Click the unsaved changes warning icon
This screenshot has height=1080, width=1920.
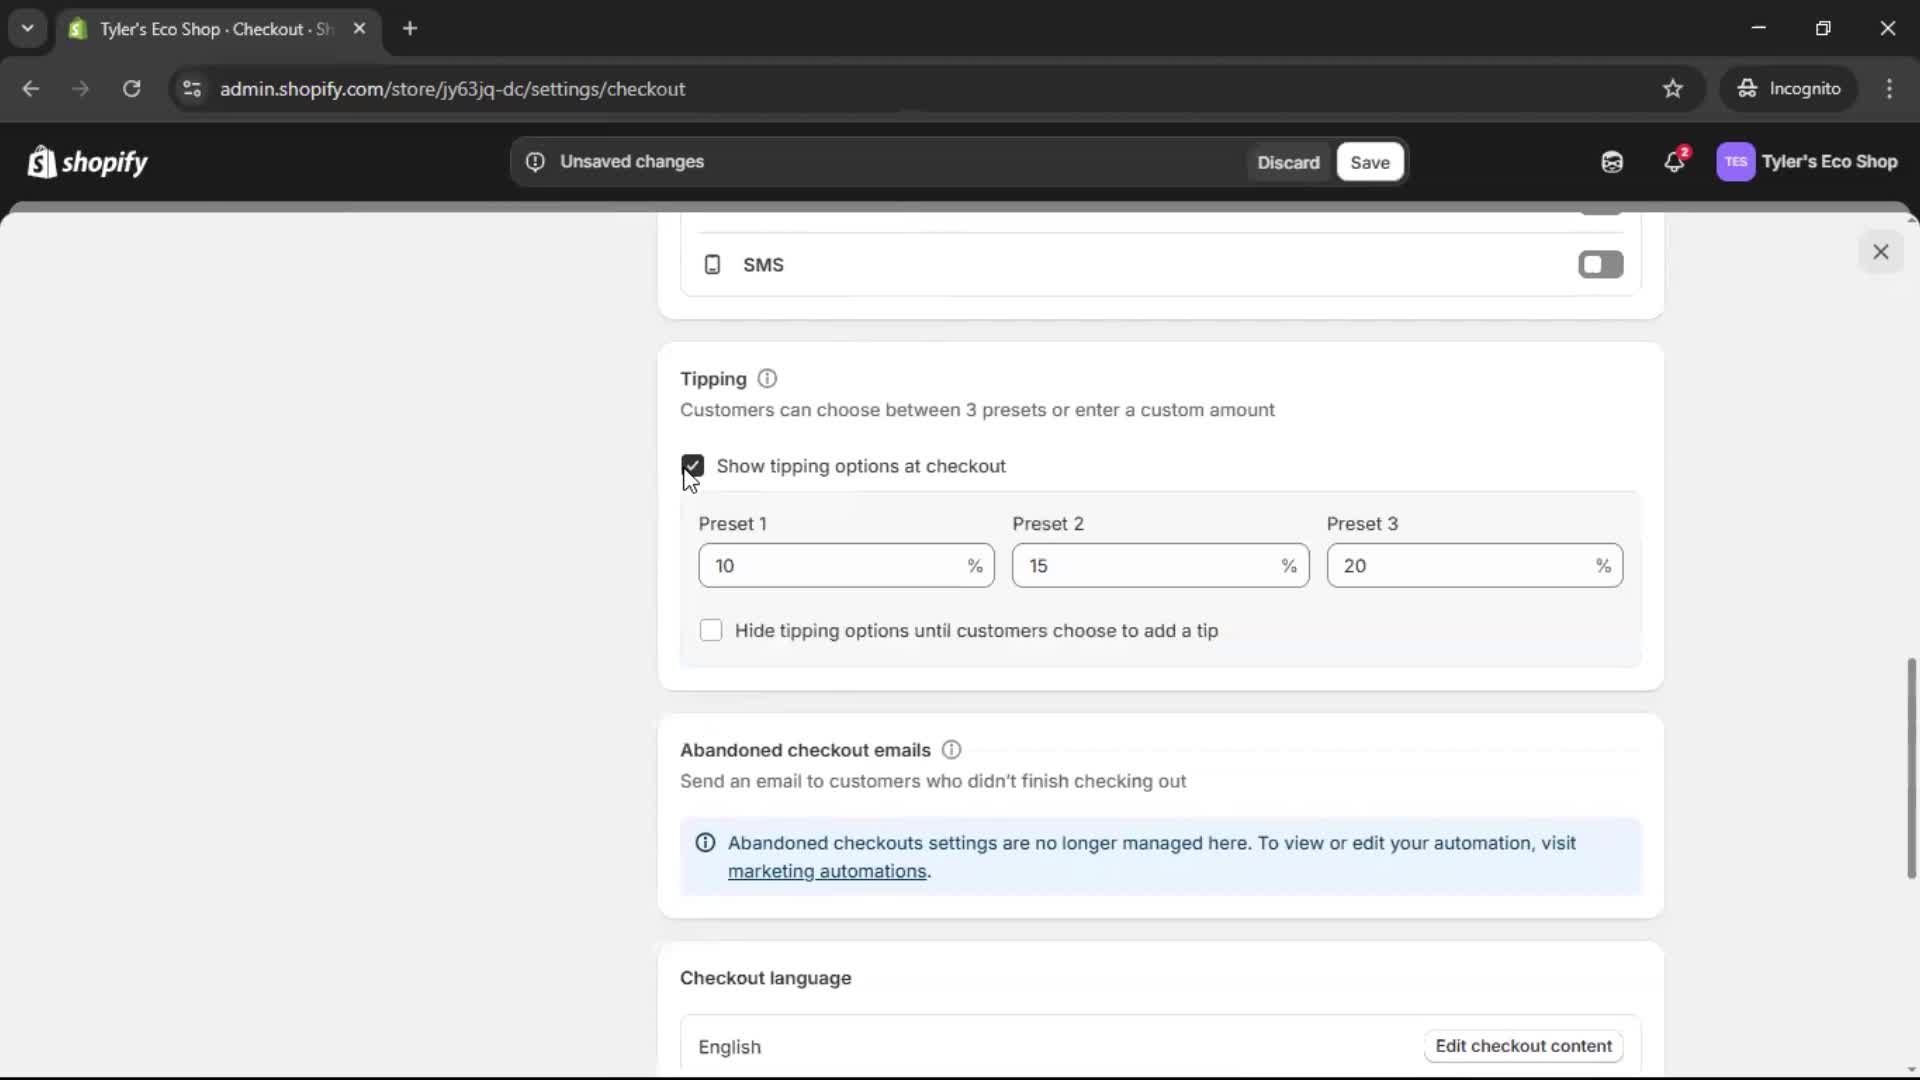pyautogui.click(x=534, y=161)
